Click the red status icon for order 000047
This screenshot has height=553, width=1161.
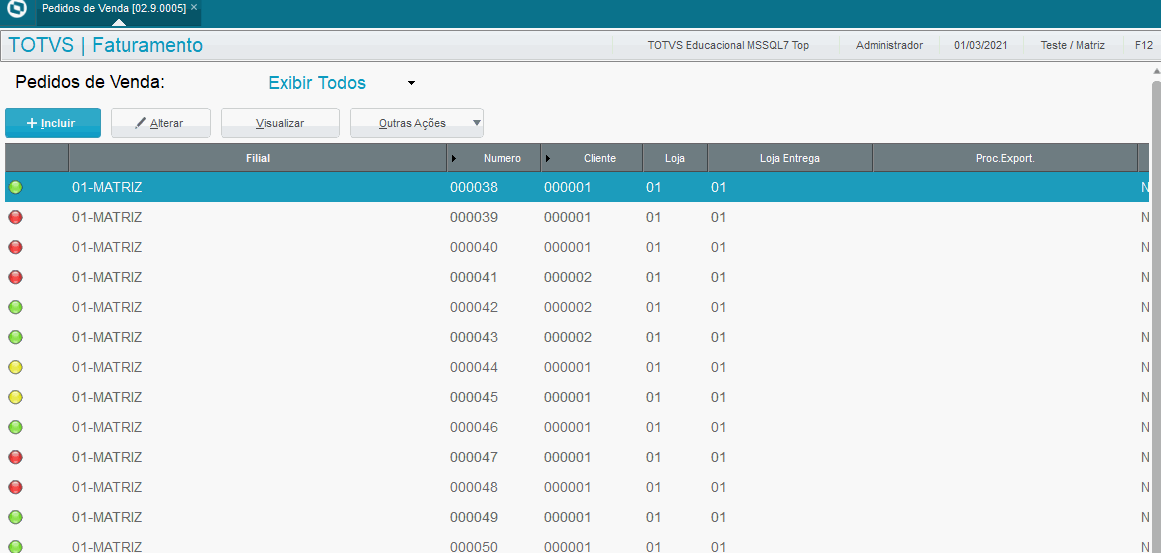[15, 458]
